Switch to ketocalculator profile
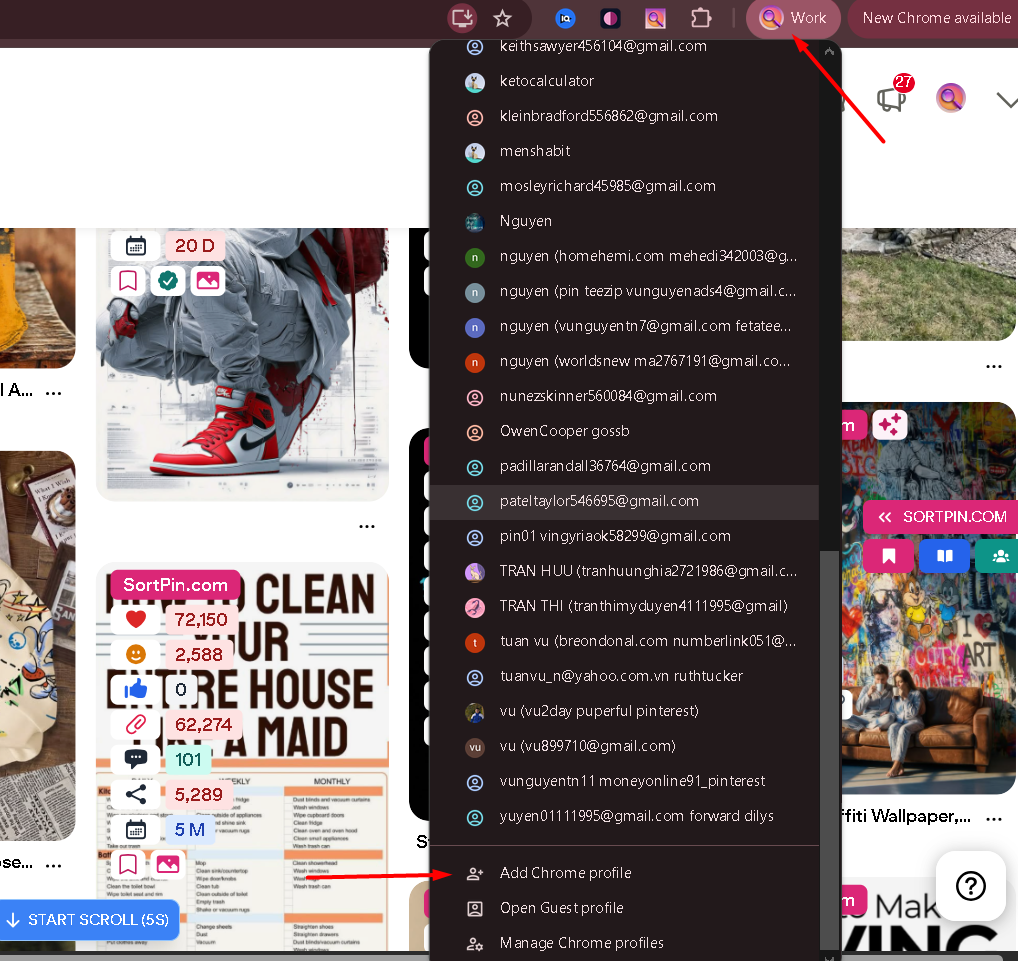1018x961 pixels. coord(624,81)
